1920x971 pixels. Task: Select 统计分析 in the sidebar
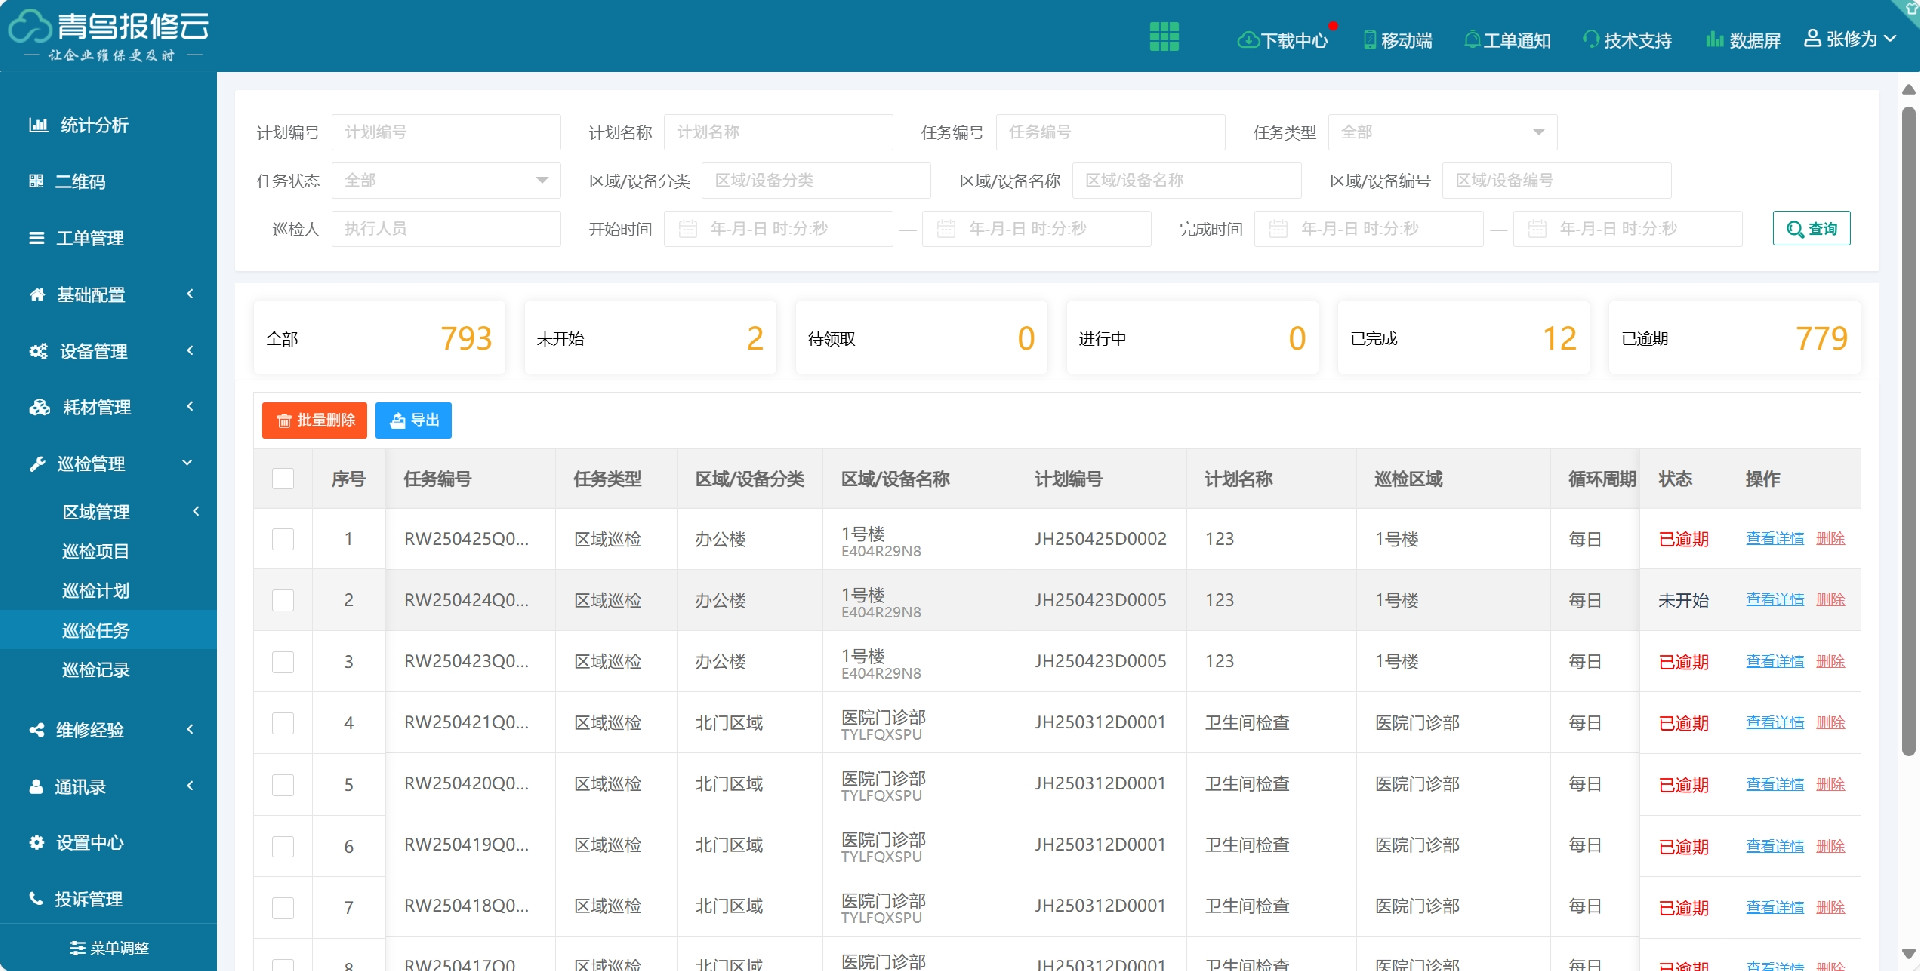point(86,124)
